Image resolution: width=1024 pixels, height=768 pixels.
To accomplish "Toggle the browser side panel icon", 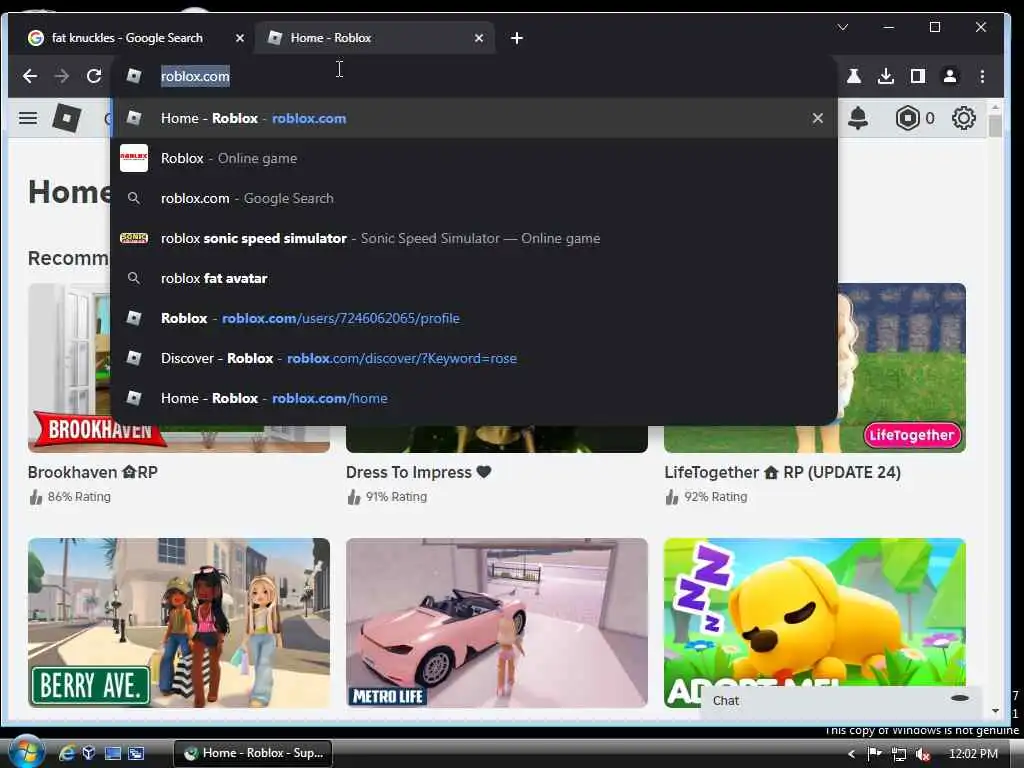I will [918, 76].
